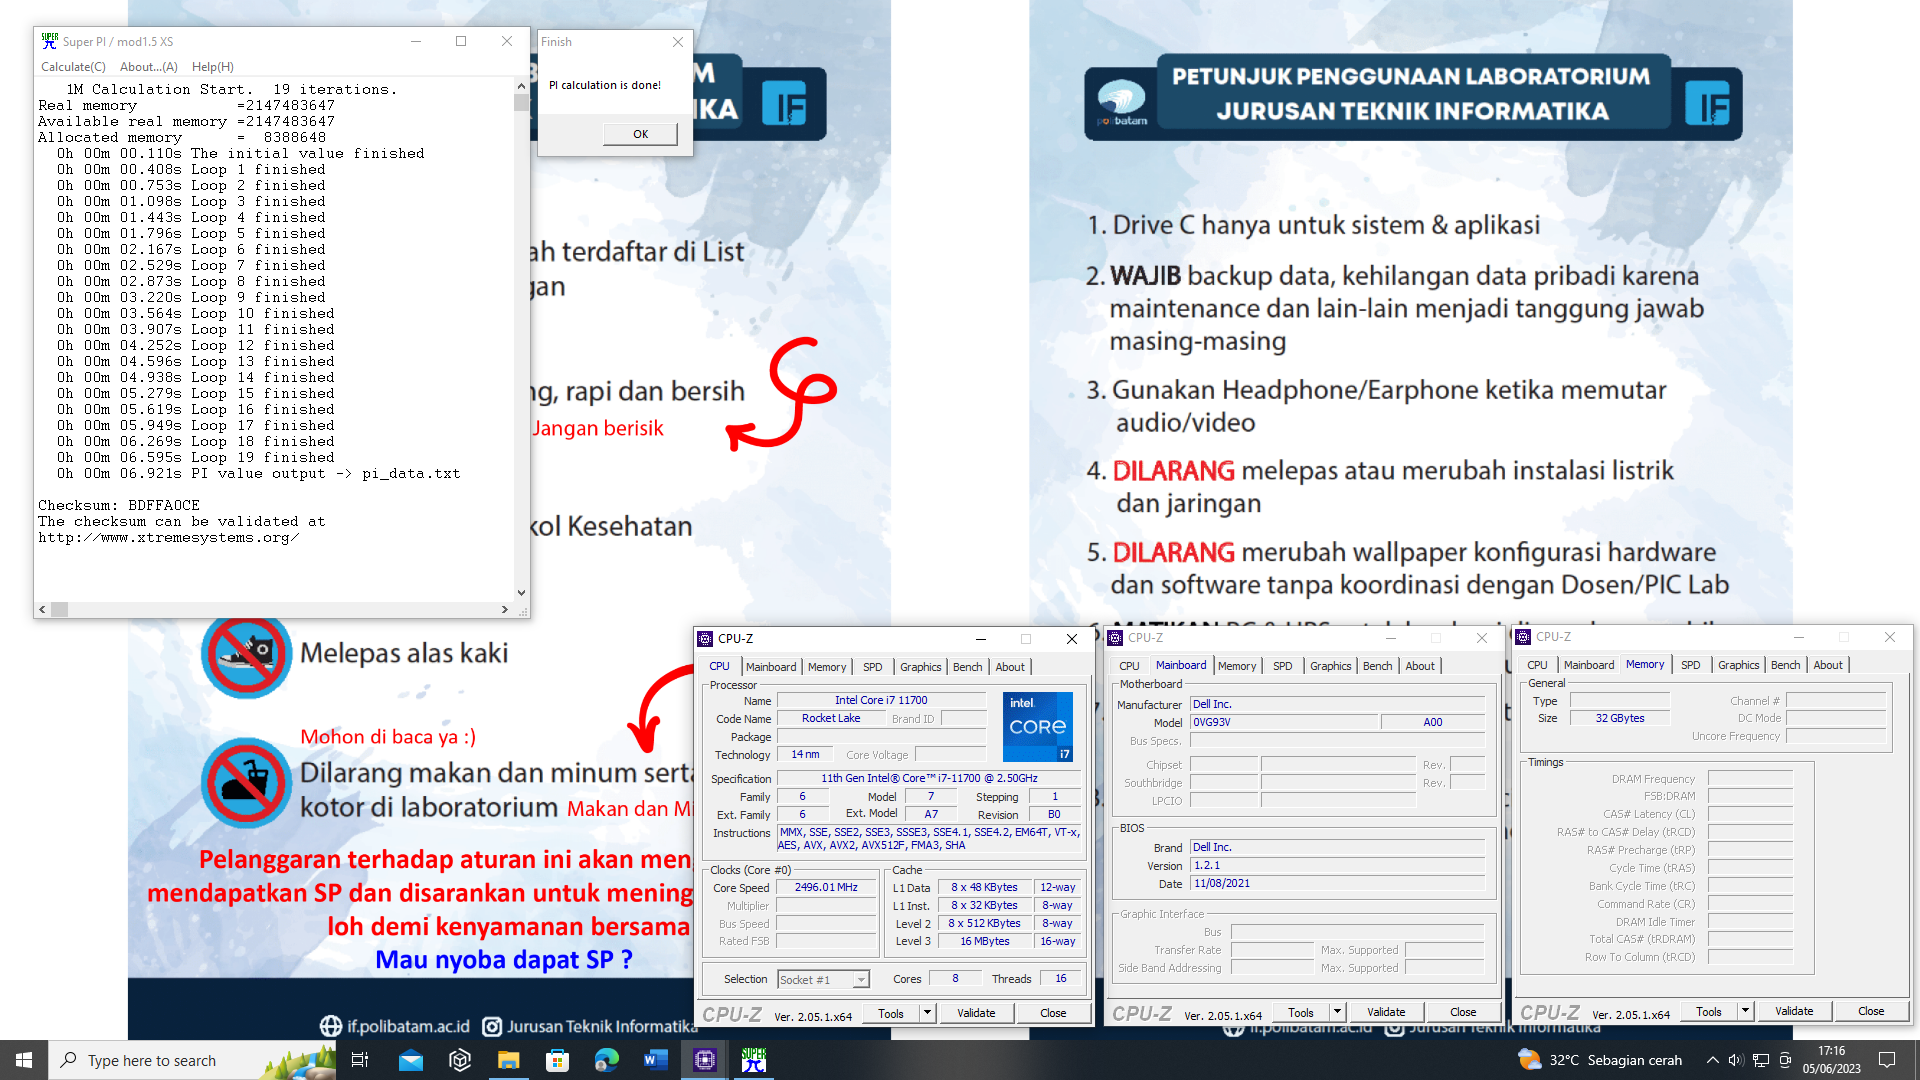Click Super PI taskbar icon
1920x1080 pixels.
point(753,1060)
